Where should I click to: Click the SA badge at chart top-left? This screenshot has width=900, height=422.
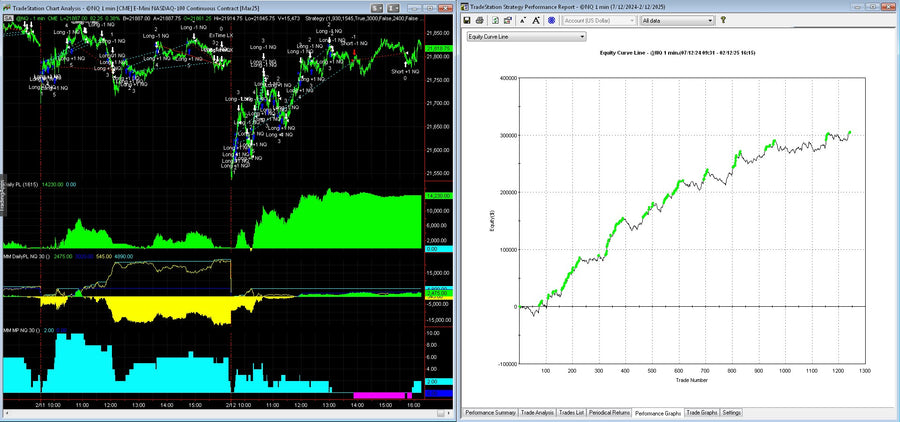(x=8, y=18)
